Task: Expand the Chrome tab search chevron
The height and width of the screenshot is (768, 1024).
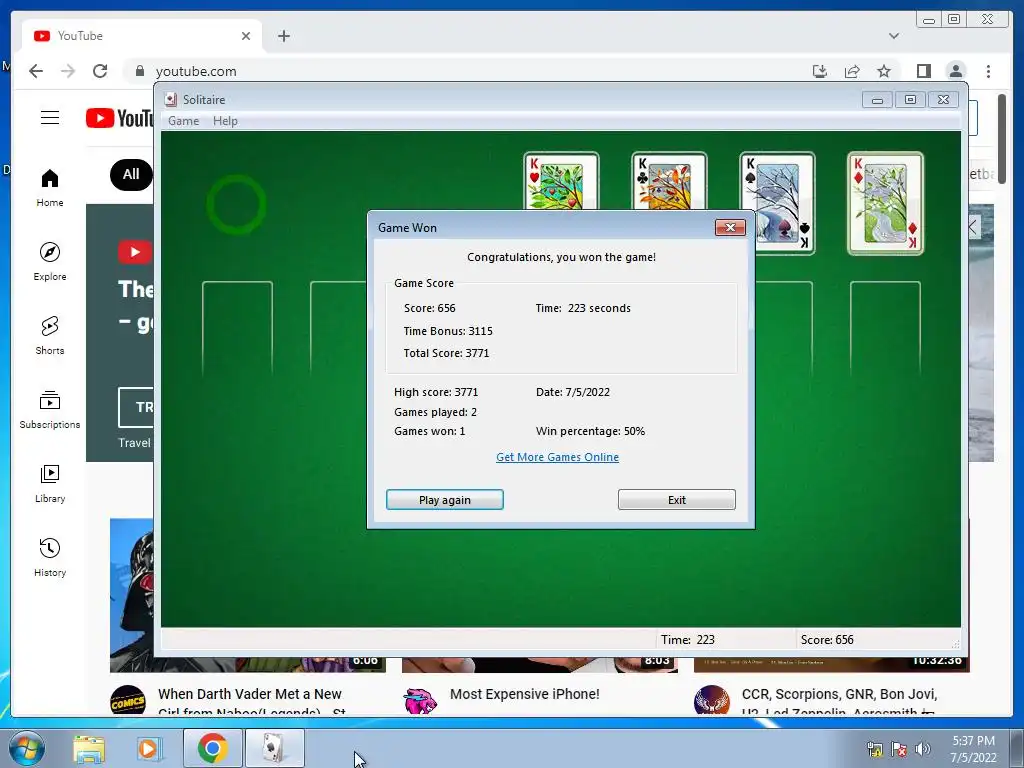Action: tap(894, 36)
